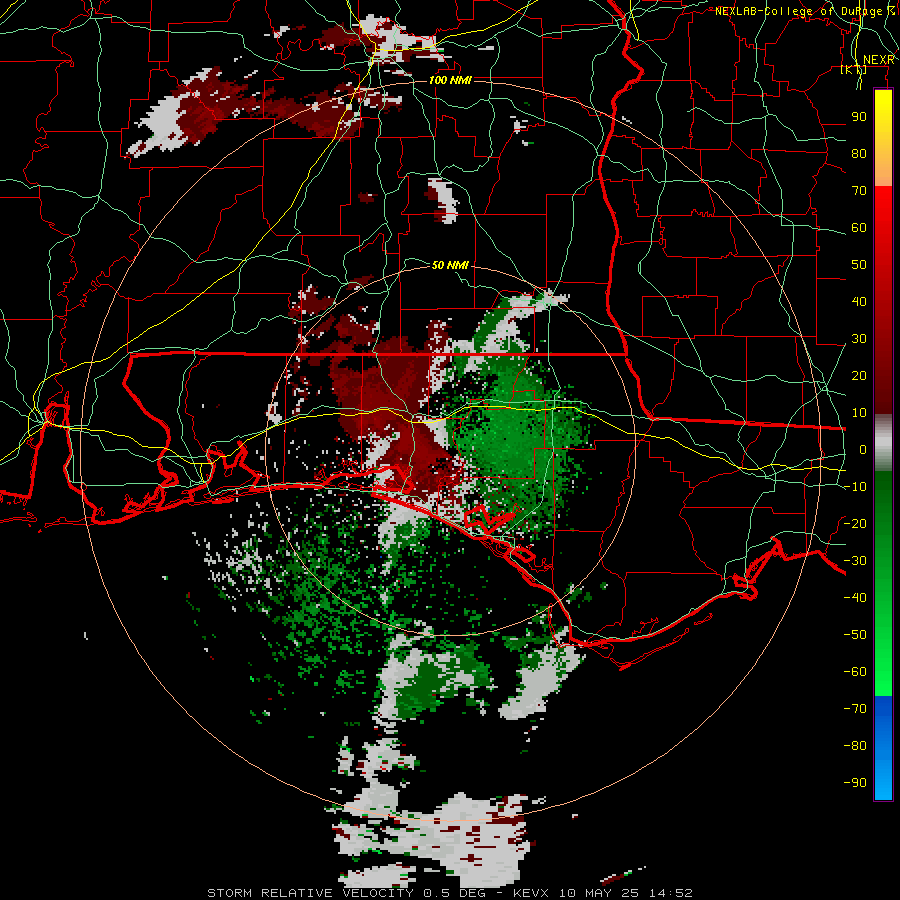Select the positive 10 knot scale label
900x900 pixels.
pyautogui.click(x=859, y=413)
